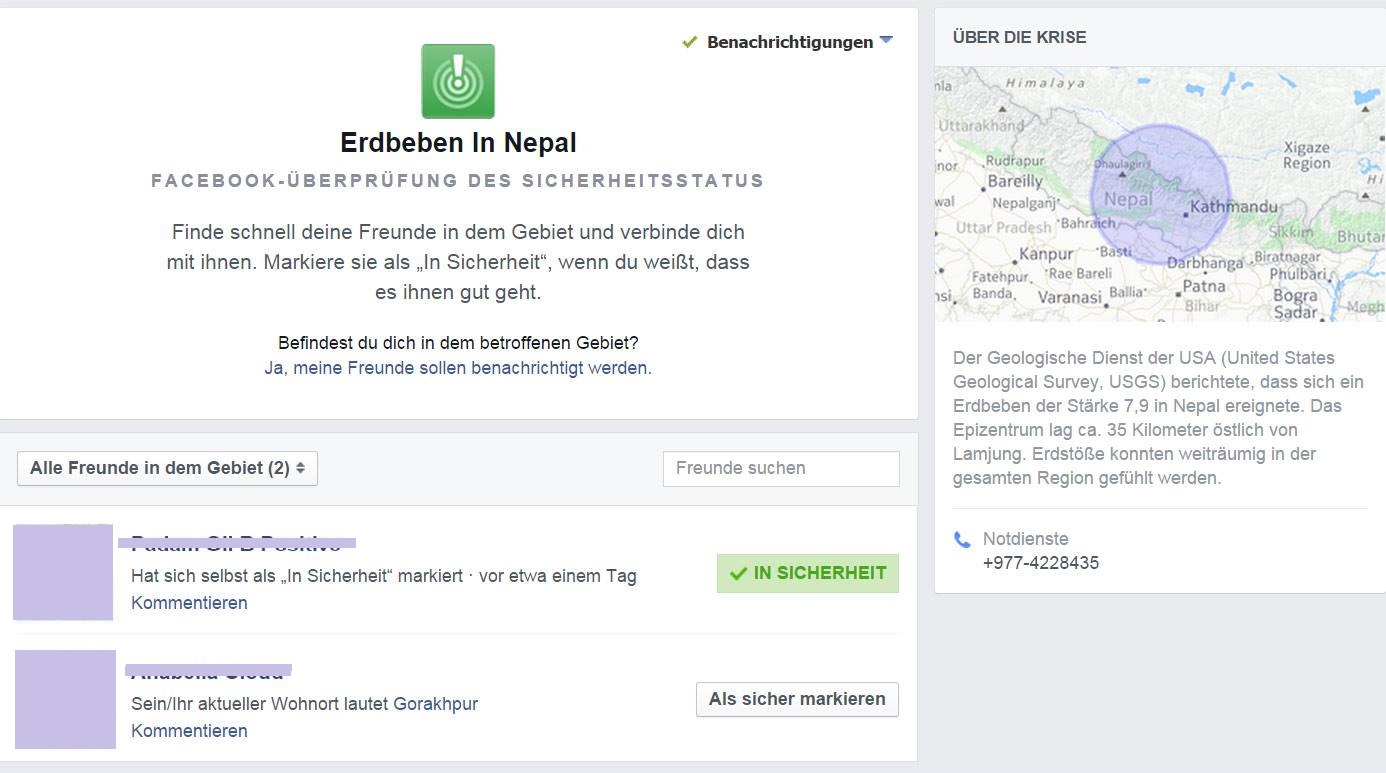
Task: Toggle the Benachrichtigungen notifications label
Action: 790,42
